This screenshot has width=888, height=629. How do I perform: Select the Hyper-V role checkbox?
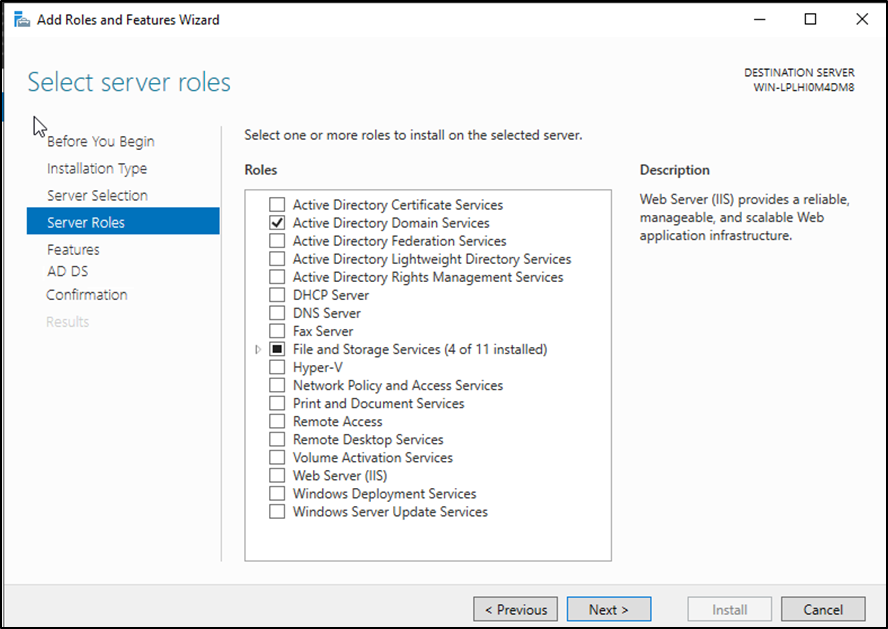pyautogui.click(x=277, y=367)
